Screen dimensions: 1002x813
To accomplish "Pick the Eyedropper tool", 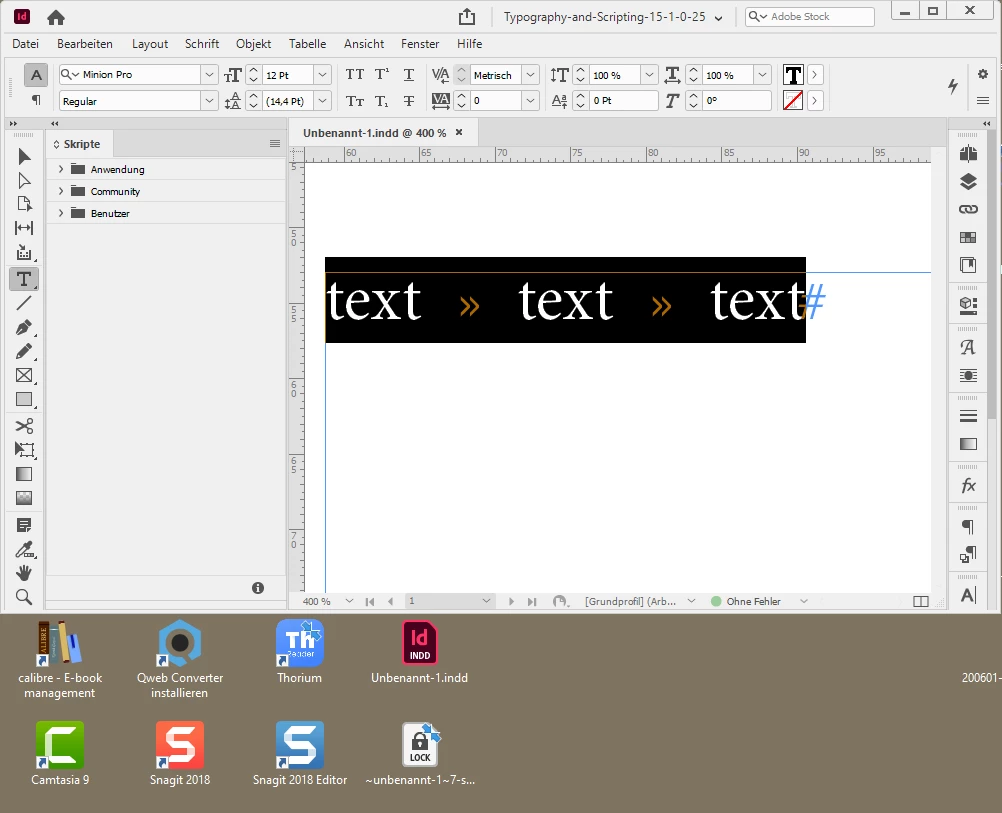I will (x=24, y=549).
